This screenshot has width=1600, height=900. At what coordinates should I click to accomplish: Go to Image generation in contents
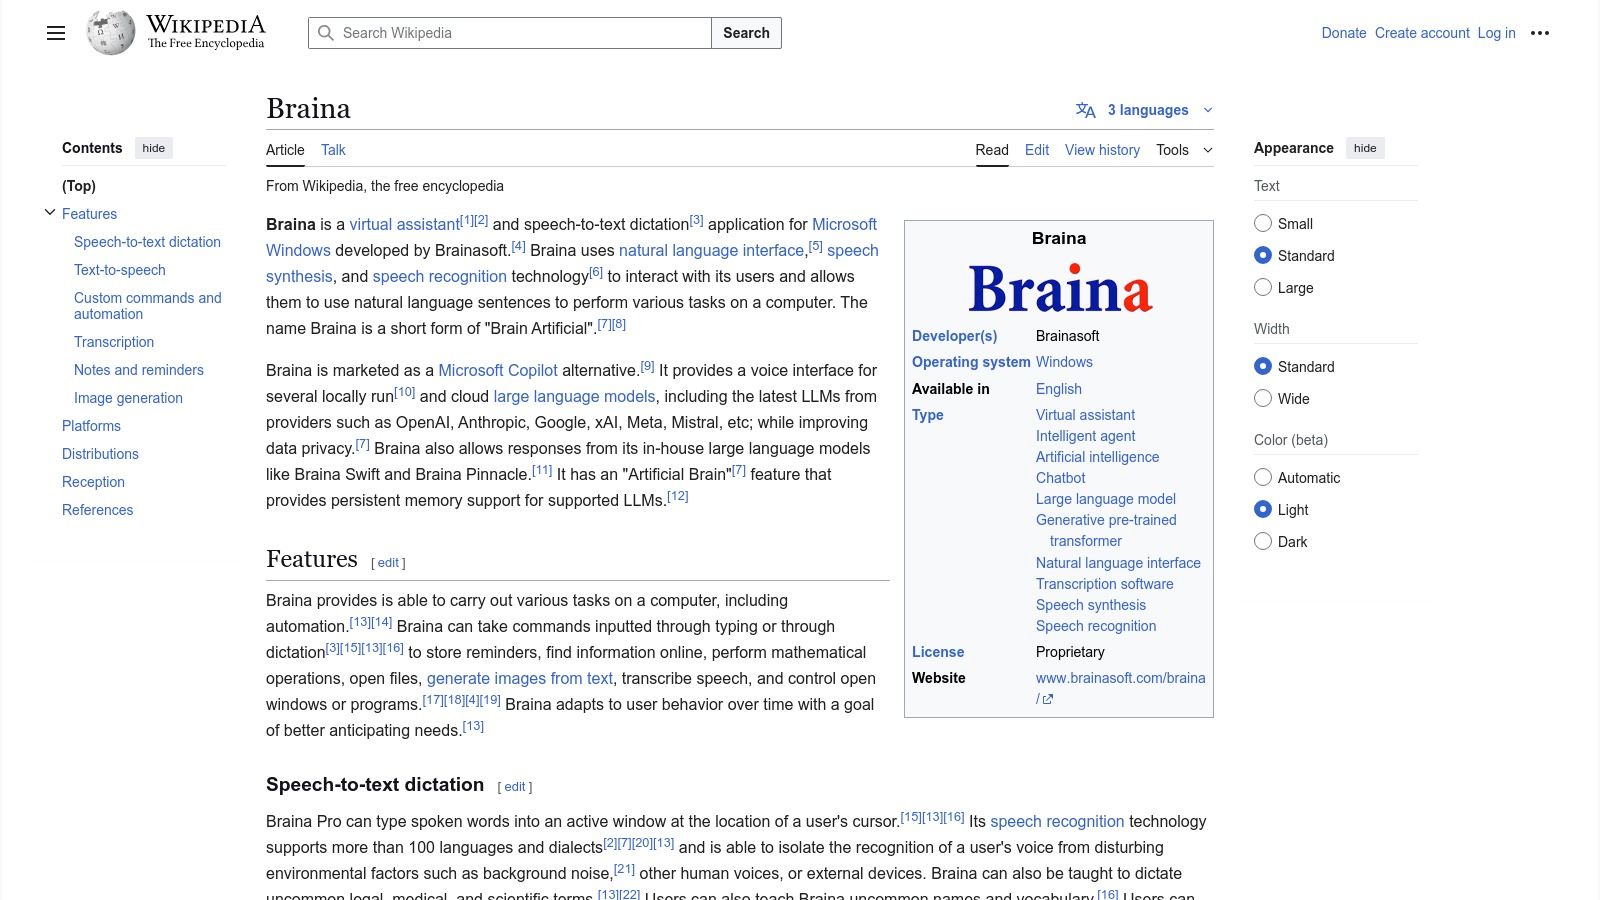(x=128, y=398)
